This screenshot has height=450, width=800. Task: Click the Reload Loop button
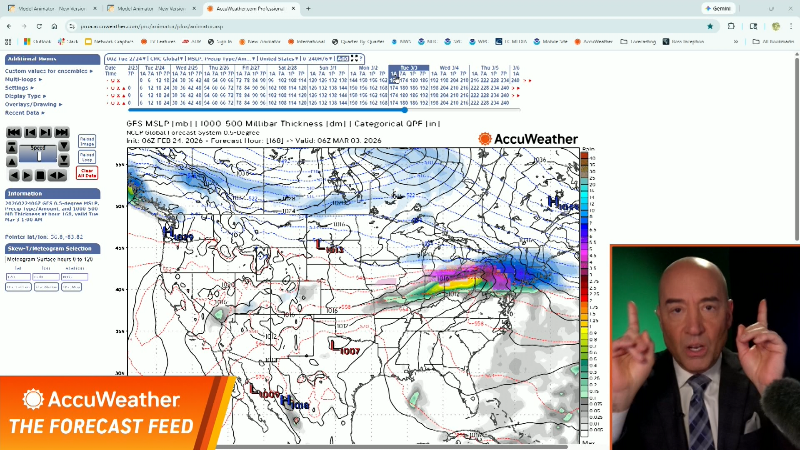coord(87,156)
